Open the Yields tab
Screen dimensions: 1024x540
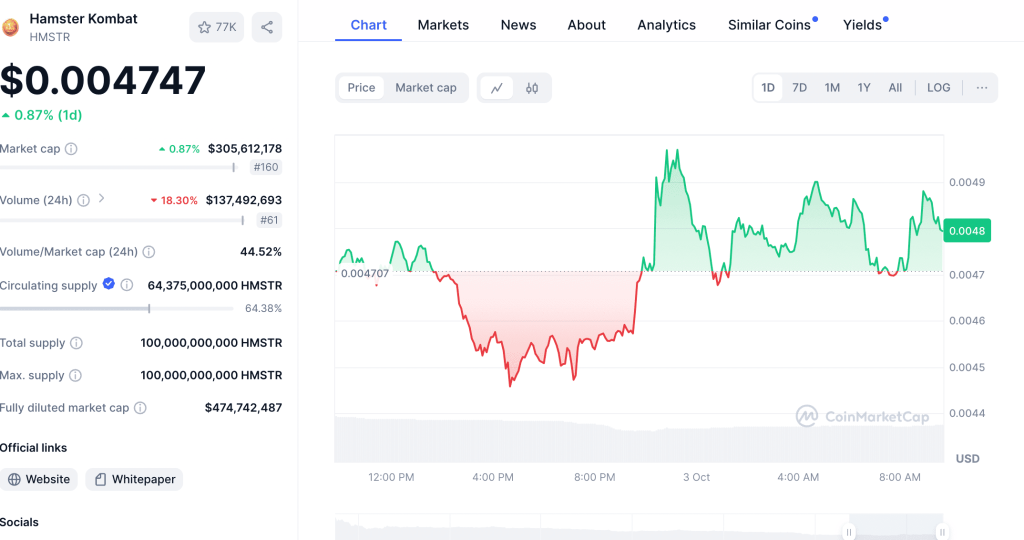click(863, 25)
